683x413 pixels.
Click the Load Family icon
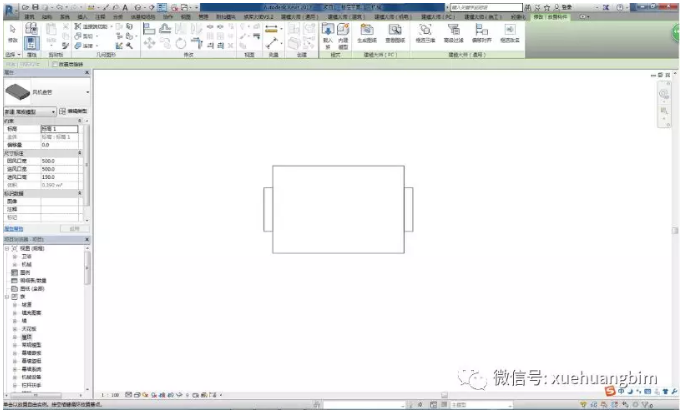[328, 30]
